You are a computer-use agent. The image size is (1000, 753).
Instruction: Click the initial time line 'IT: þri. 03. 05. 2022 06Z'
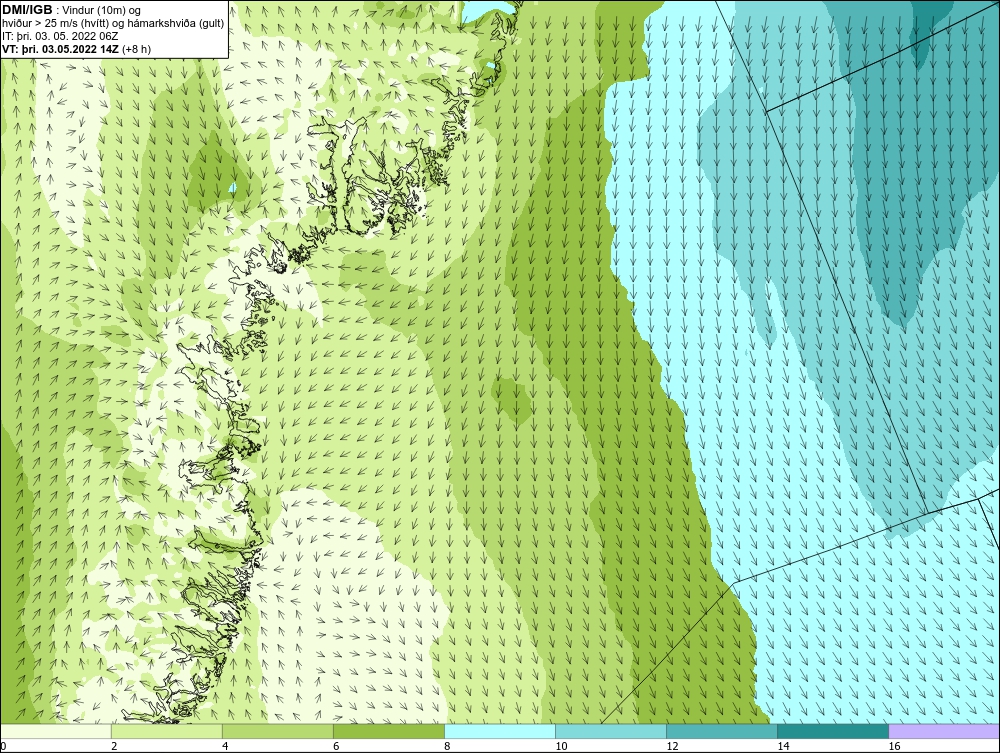[60, 36]
